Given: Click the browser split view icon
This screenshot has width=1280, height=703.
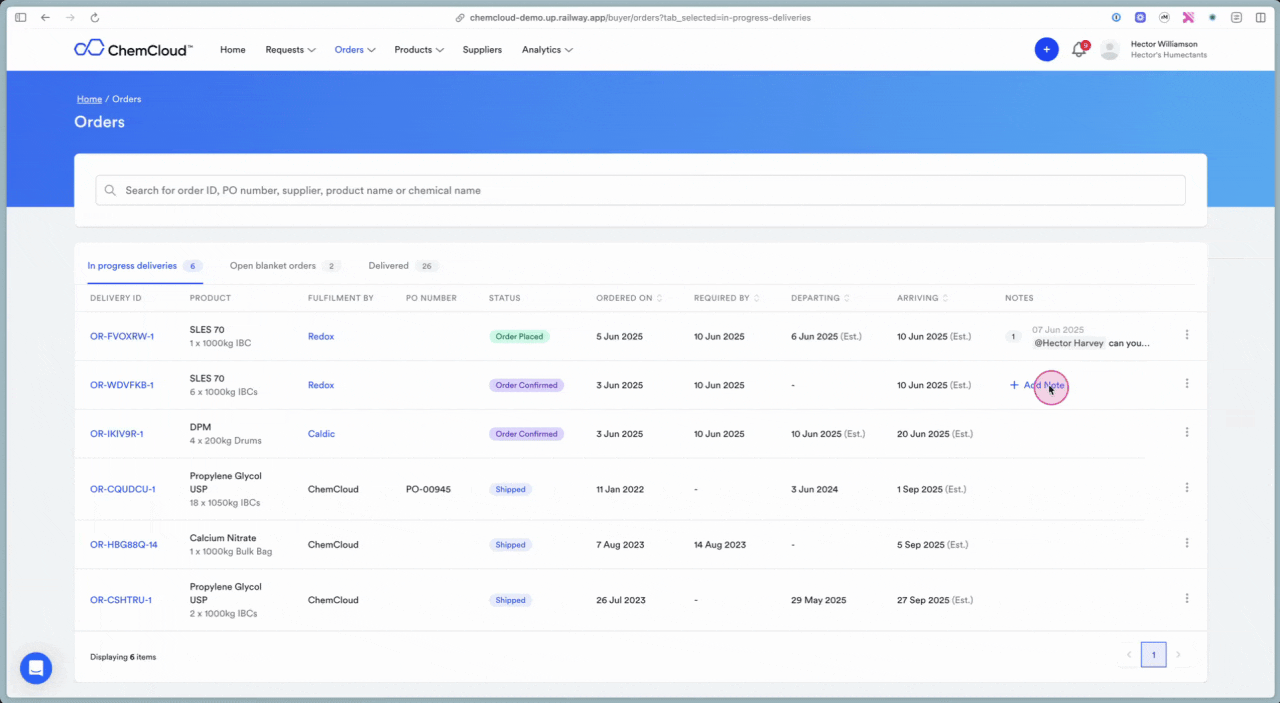Looking at the screenshot, I should tap(1261, 17).
